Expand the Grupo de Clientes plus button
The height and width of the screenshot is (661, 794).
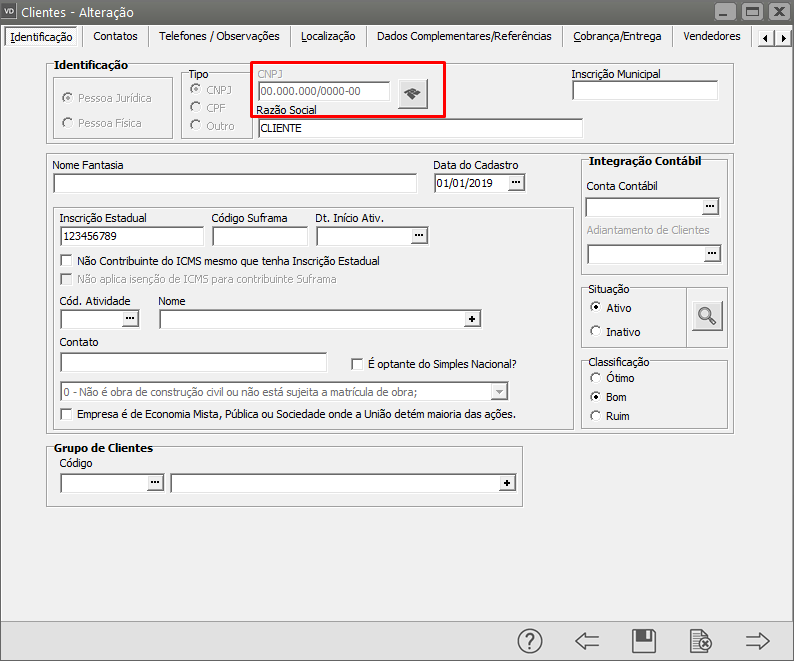507,483
